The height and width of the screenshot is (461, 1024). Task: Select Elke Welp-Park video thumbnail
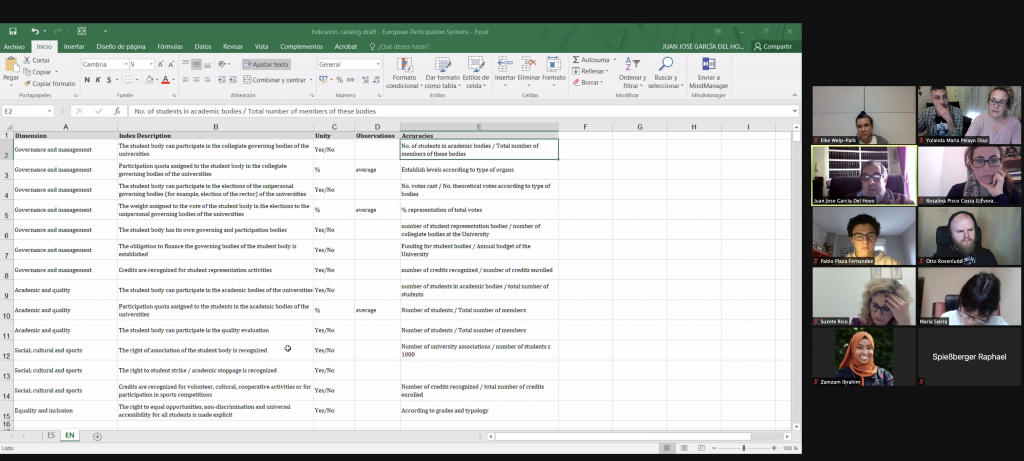coord(864,115)
